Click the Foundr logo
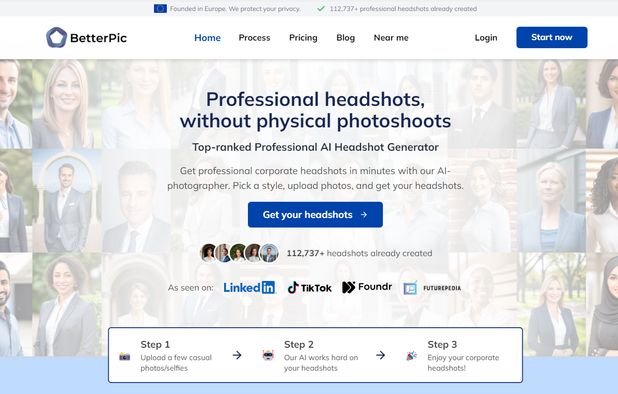The image size is (618, 394). pos(367,287)
